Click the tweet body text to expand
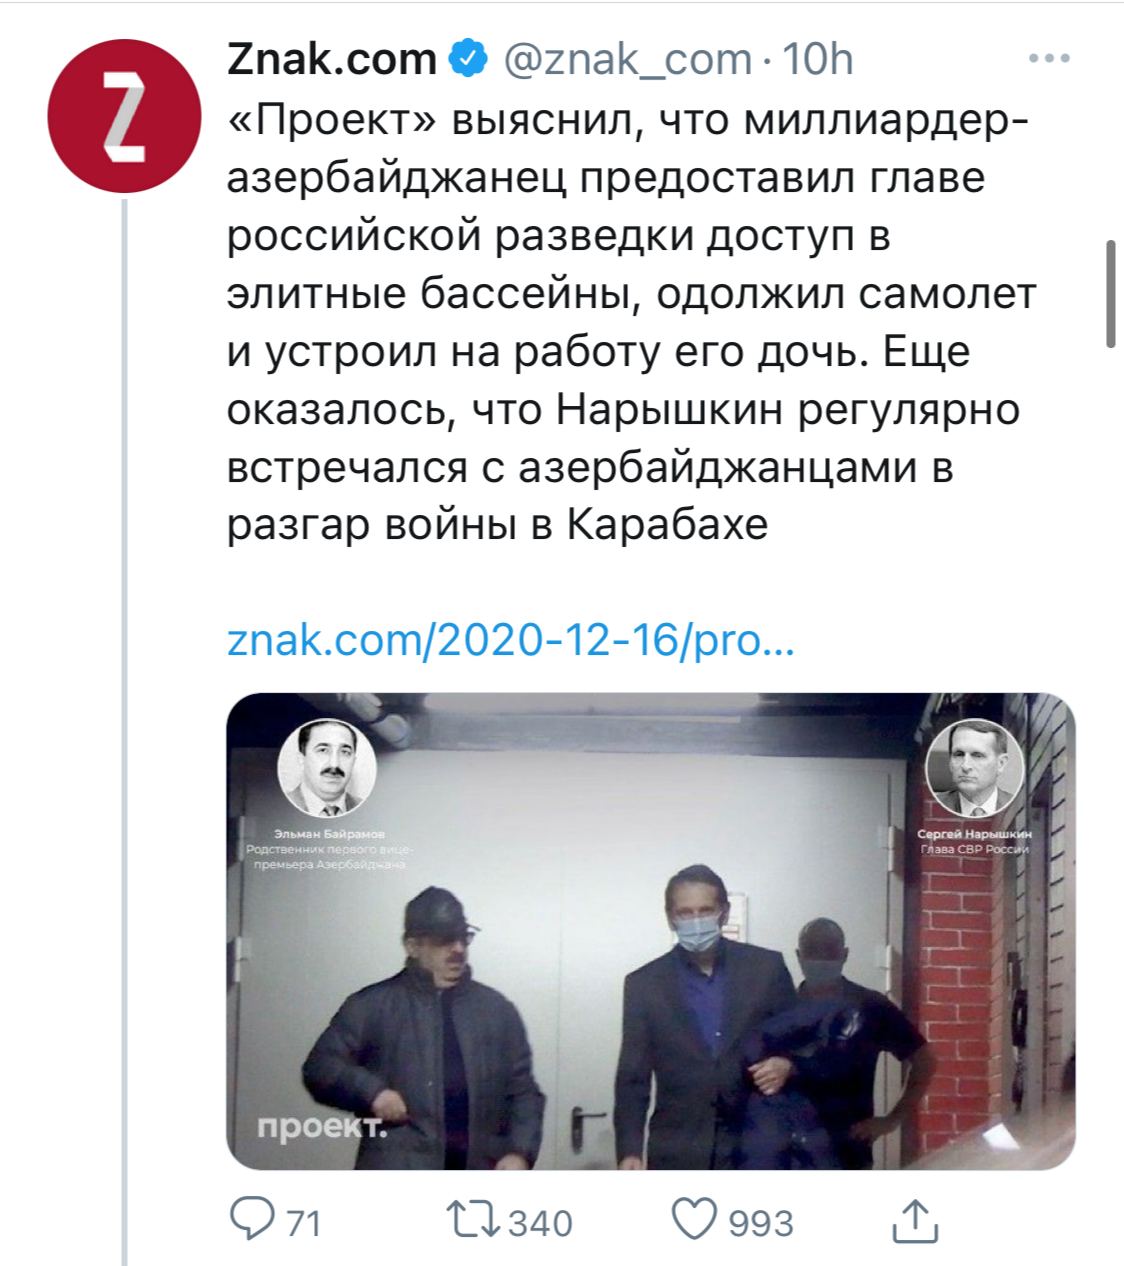This screenshot has height=1266, width=1124. point(632,322)
